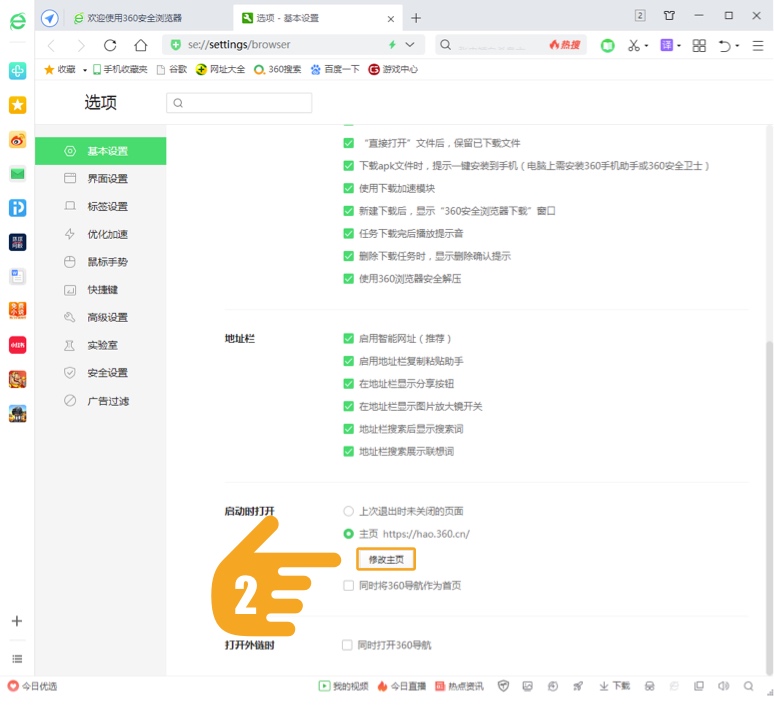Open the yellow star favorites sidebar icon
The image size is (774, 715).
(18, 105)
